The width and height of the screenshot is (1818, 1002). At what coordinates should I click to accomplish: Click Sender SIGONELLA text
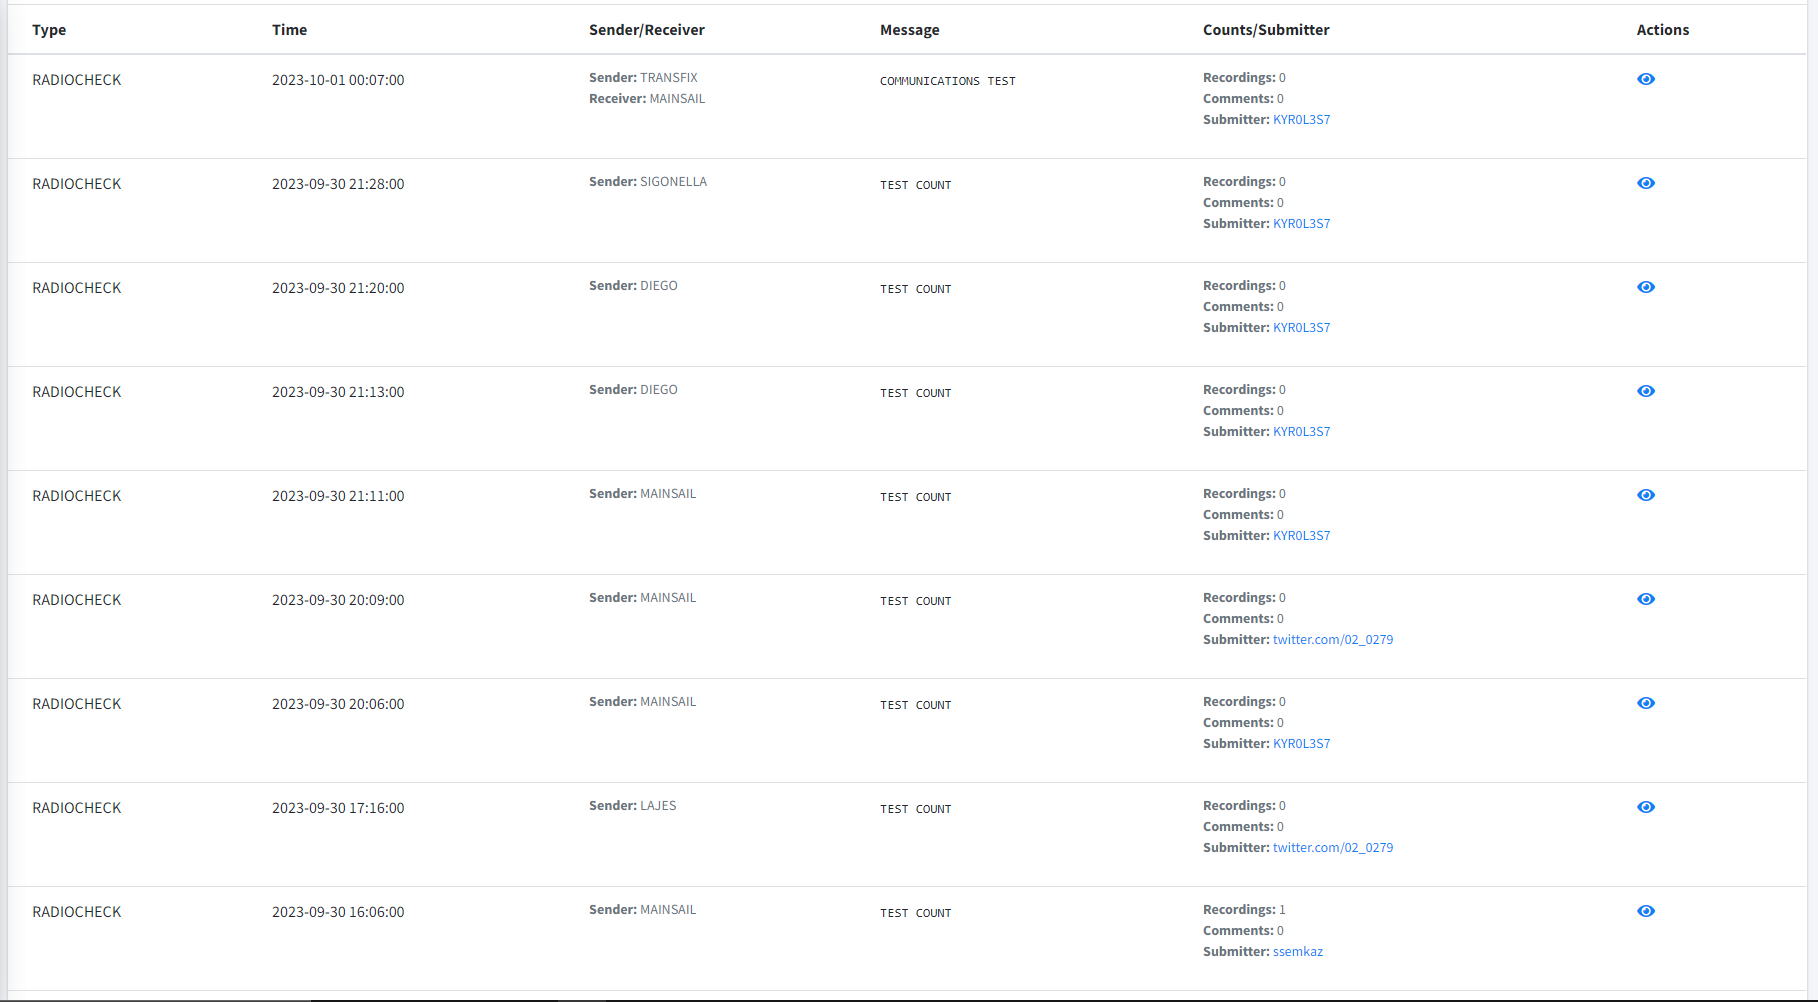[x=648, y=182]
